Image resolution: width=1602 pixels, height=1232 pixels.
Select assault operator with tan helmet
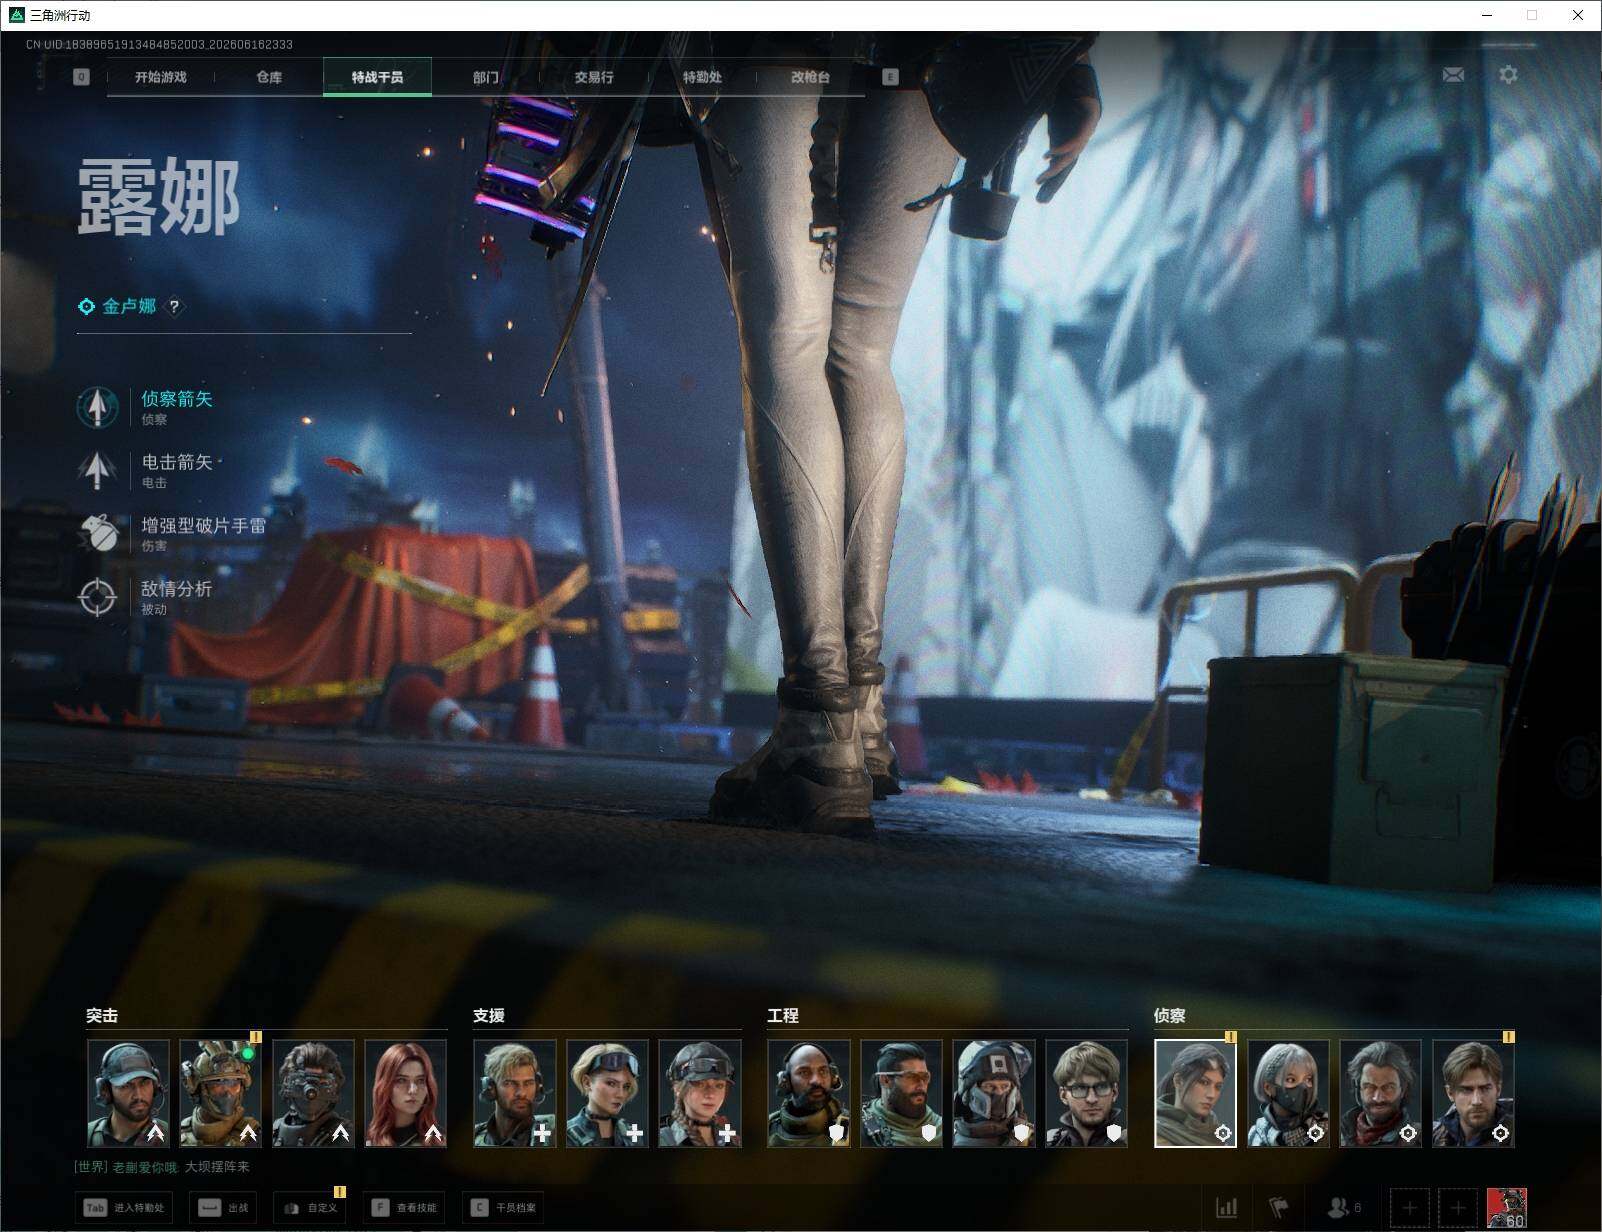tap(221, 1093)
